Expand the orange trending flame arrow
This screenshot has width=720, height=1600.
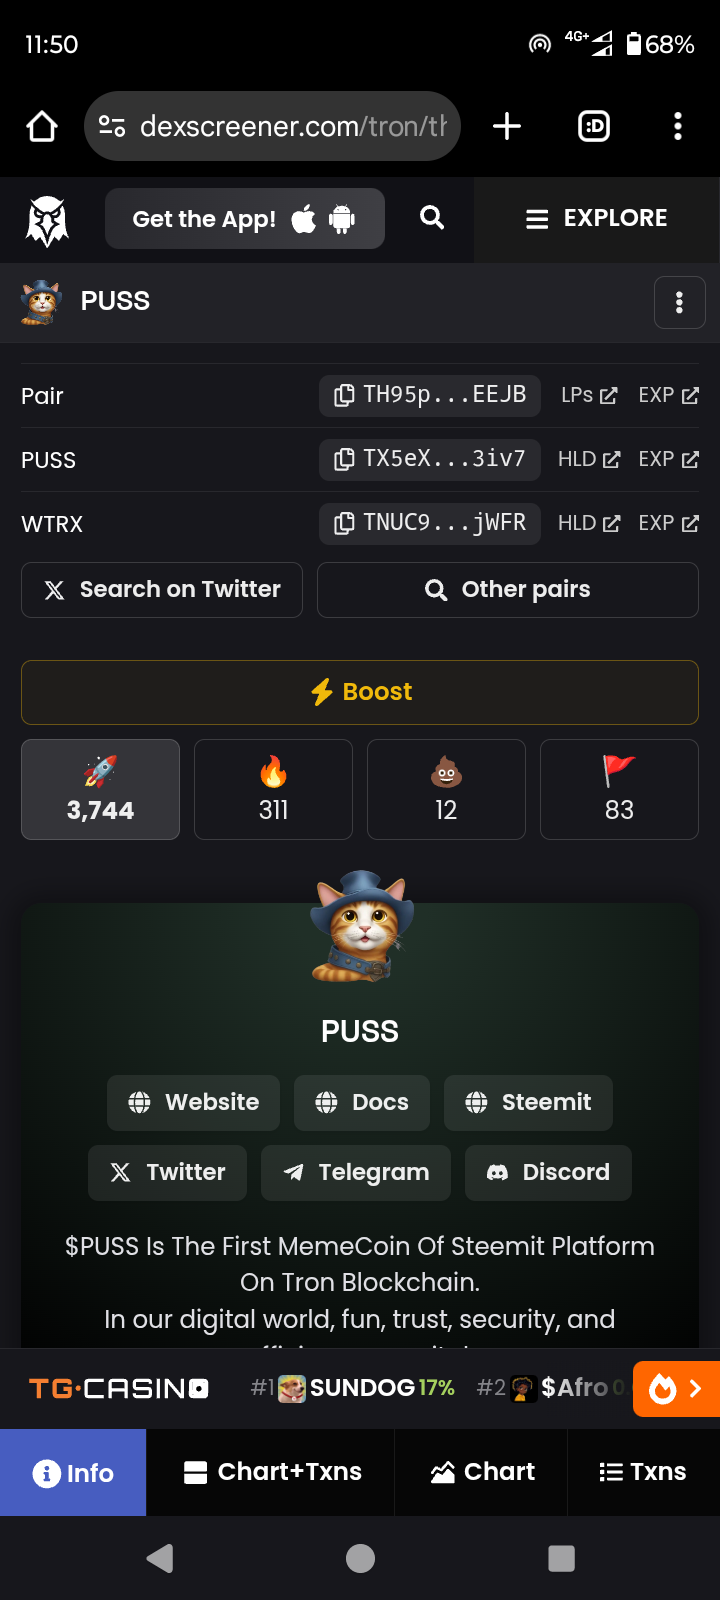676,1389
